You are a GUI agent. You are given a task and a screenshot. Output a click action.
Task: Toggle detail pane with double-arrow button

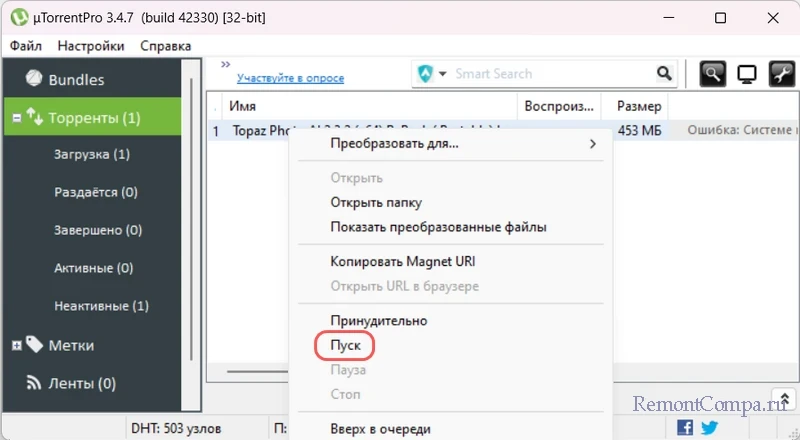784,400
